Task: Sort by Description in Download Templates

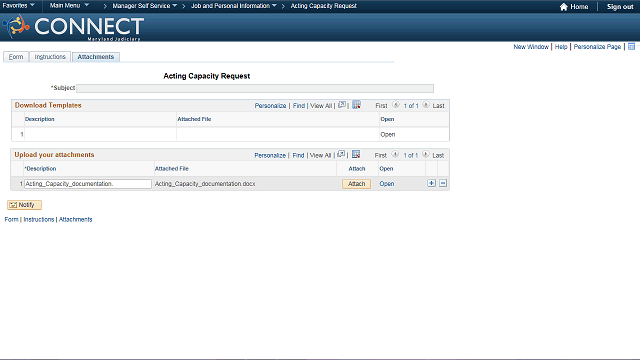Action: coord(40,119)
